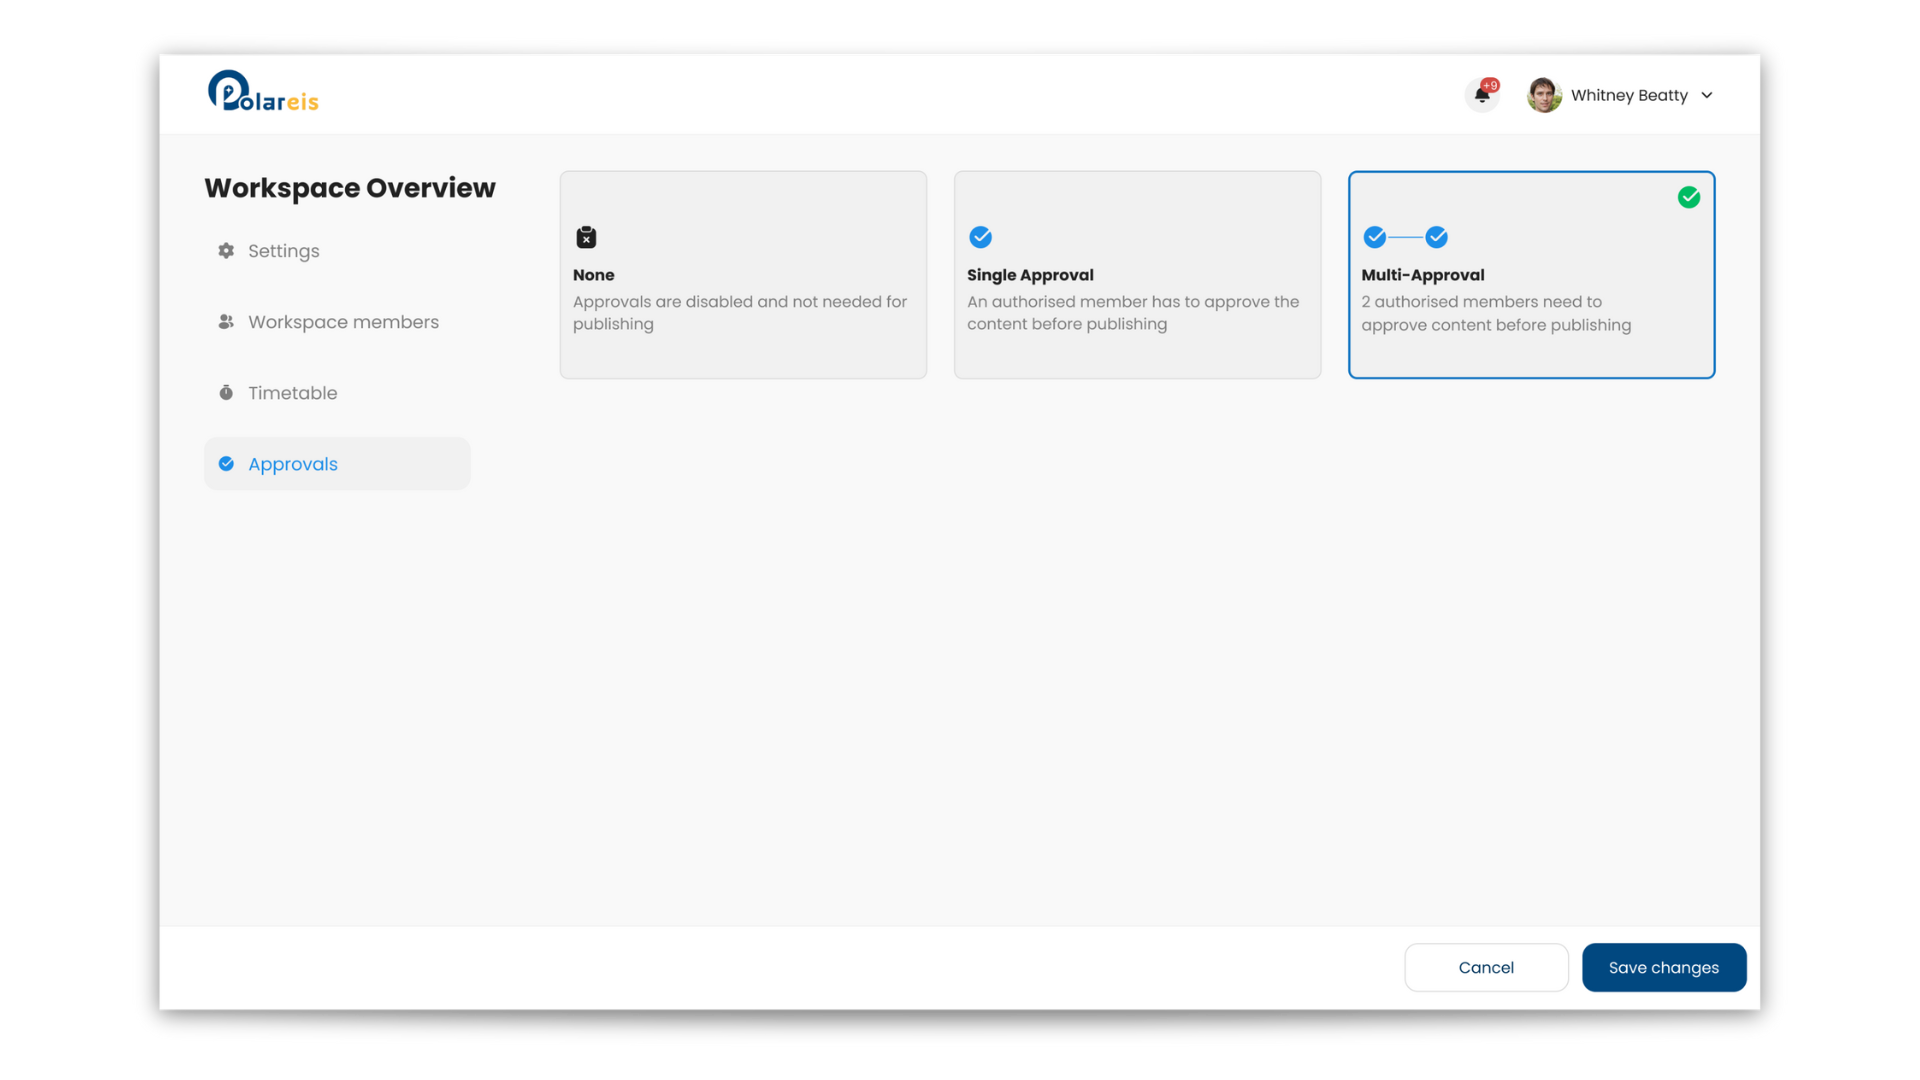Go to Workspace members section
This screenshot has width=1920, height=1080.
pyautogui.click(x=343, y=322)
